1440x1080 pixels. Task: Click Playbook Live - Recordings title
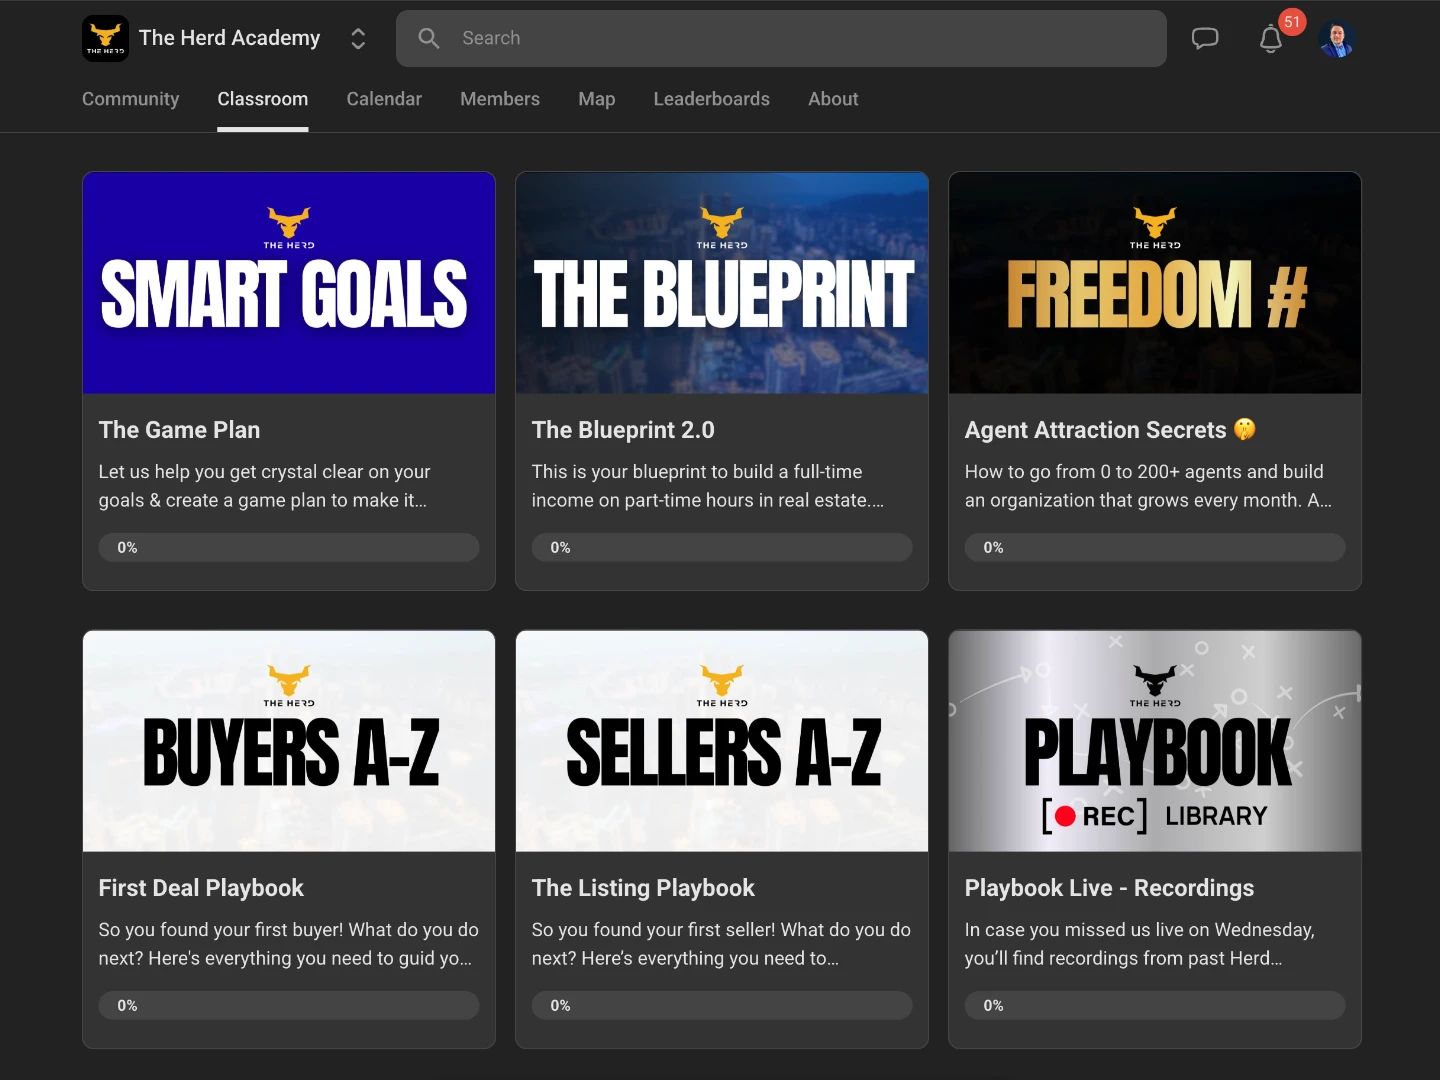point(1109,888)
